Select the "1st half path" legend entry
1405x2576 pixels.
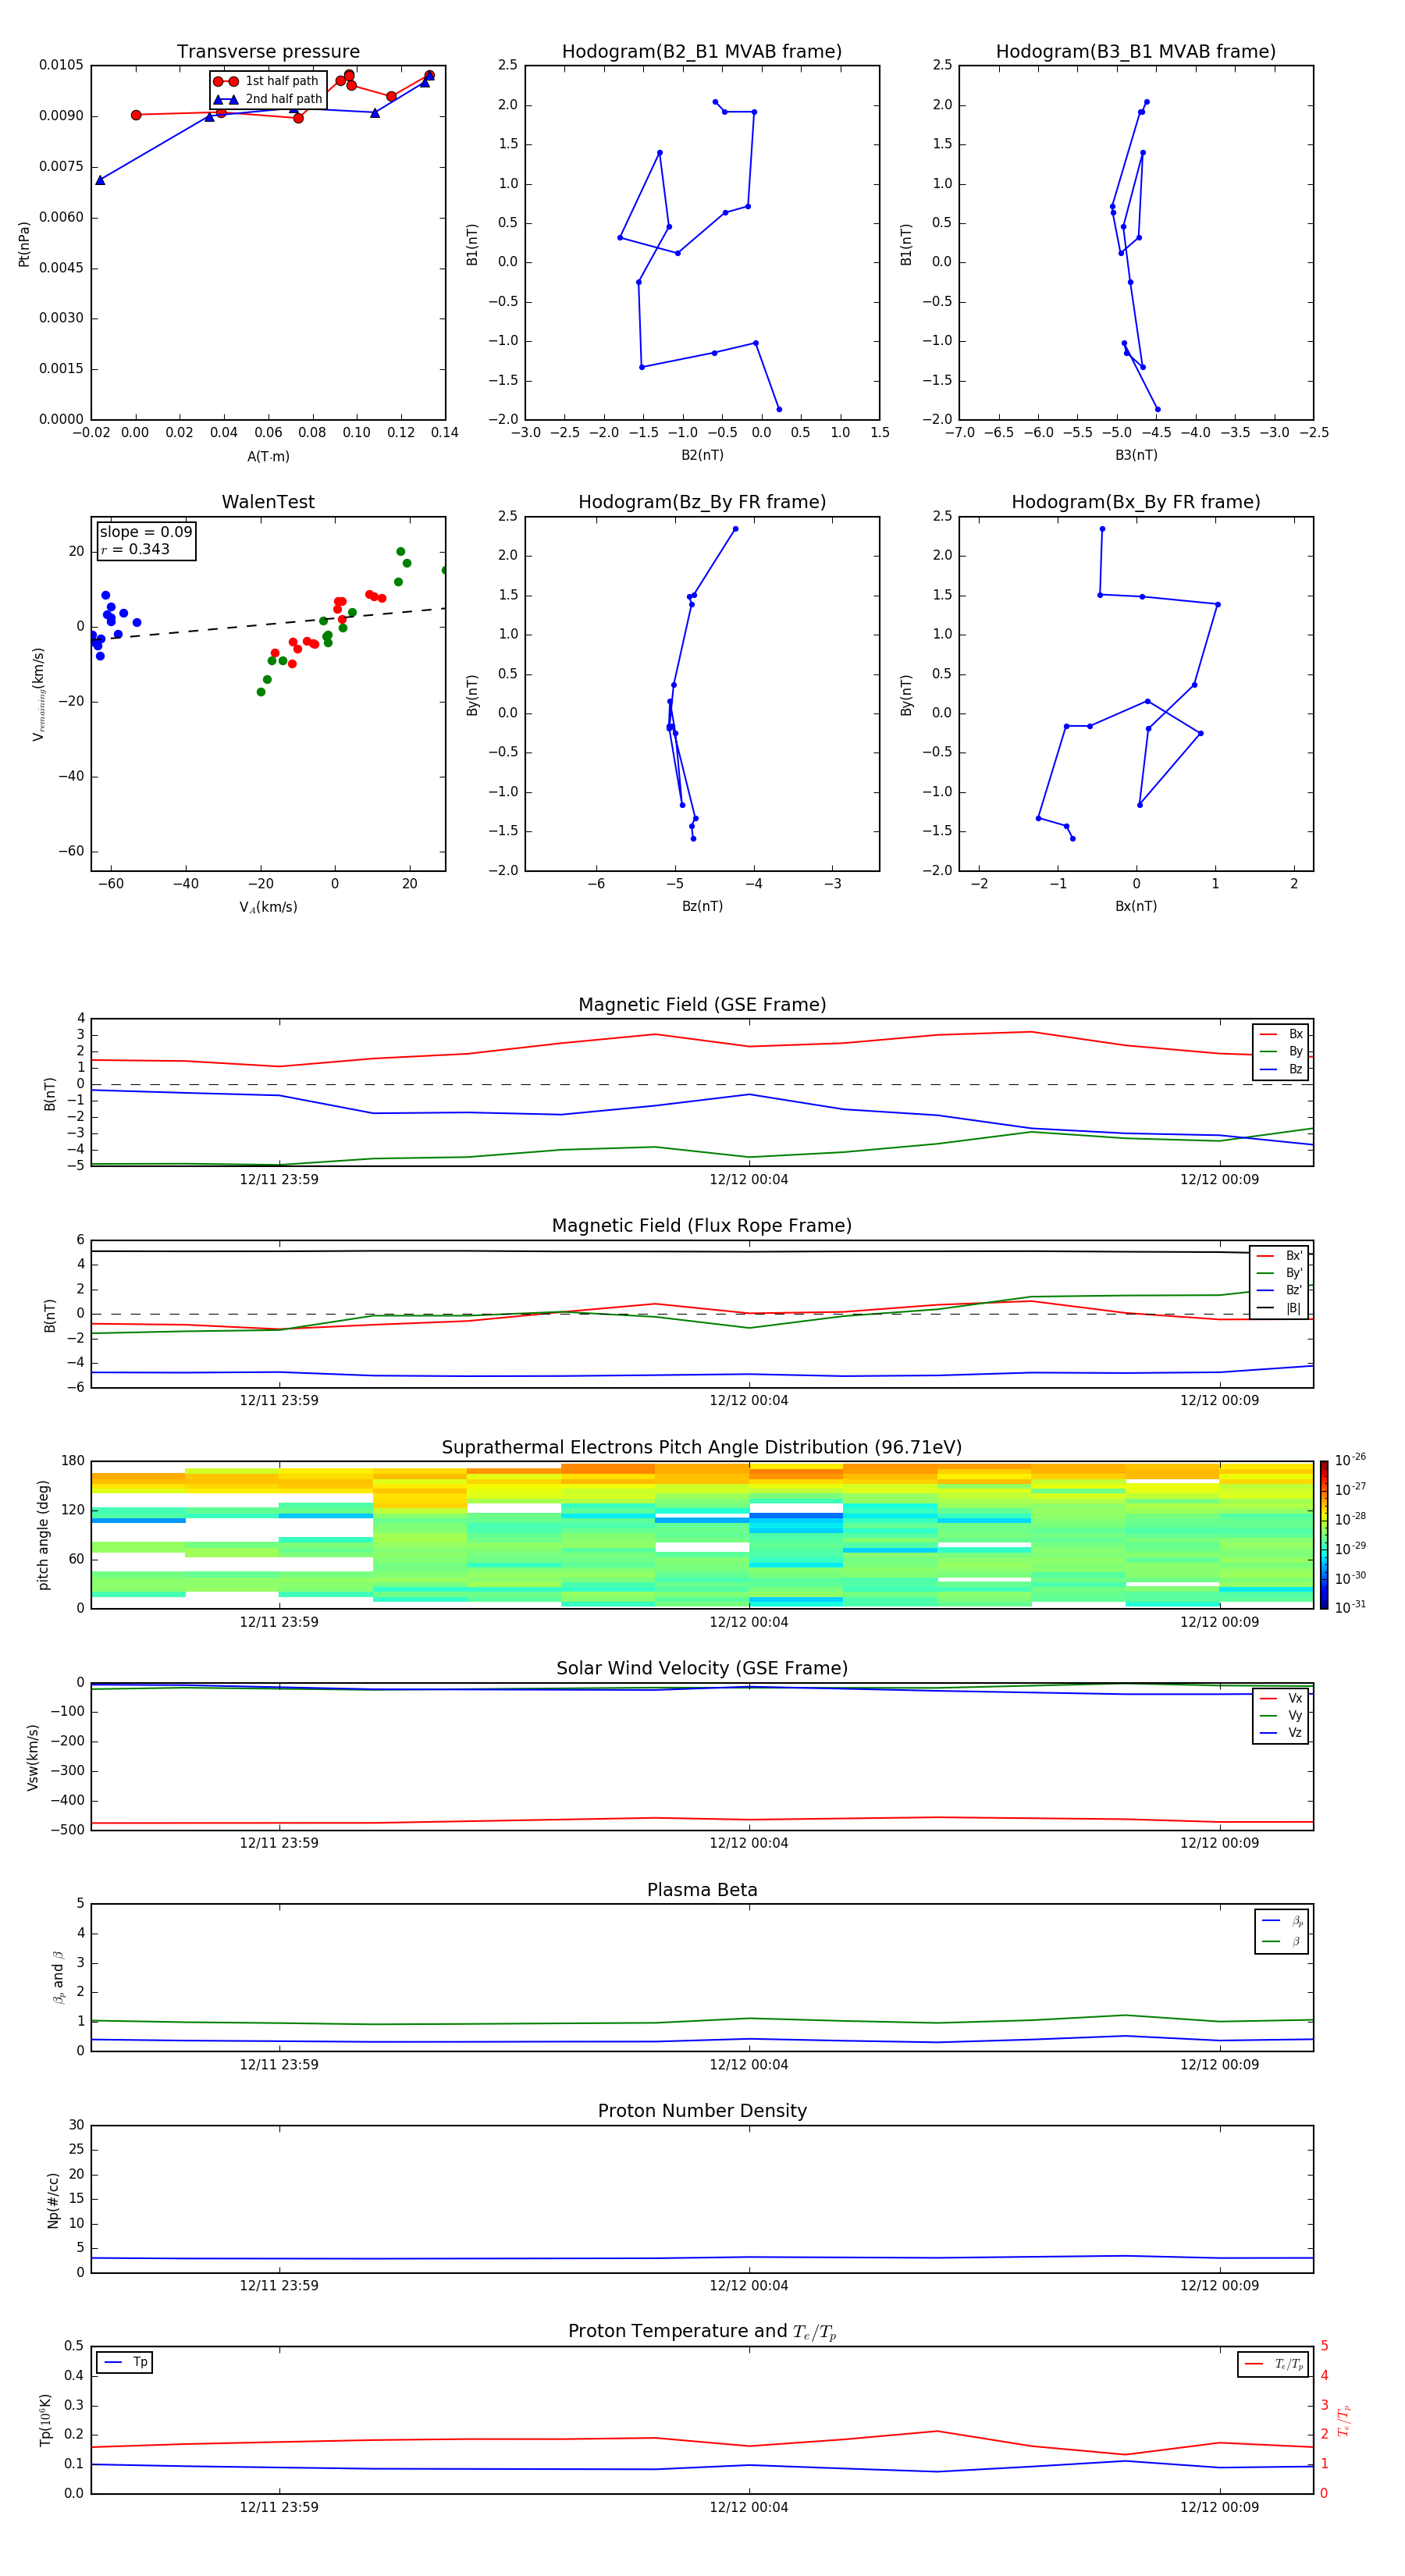pyautogui.click(x=267, y=81)
